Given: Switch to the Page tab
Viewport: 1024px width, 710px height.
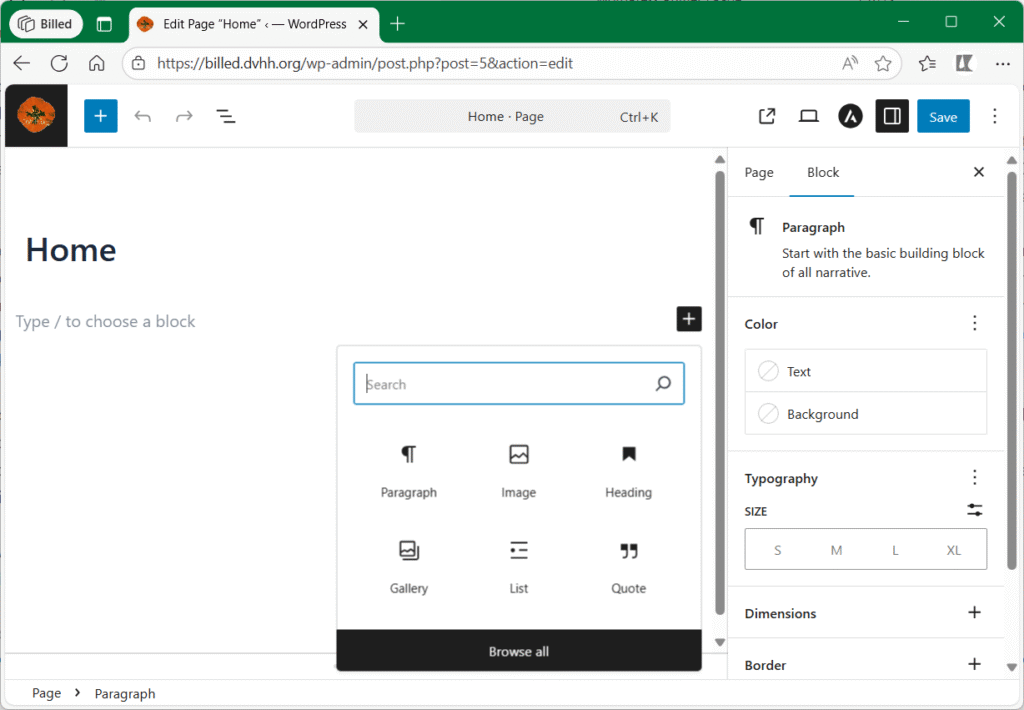Looking at the screenshot, I should (759, 172).
